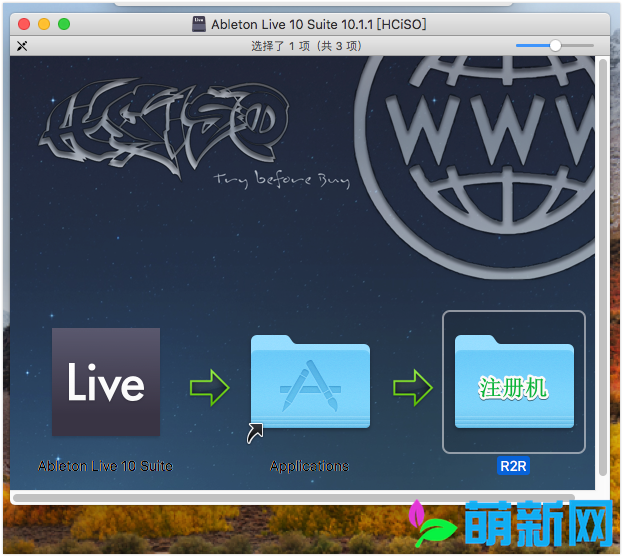The height and width of the screenshot is (557, 623).
Task: Click the "选择了 1 项 (共 3 项)" status text
Action: point(306,46)
